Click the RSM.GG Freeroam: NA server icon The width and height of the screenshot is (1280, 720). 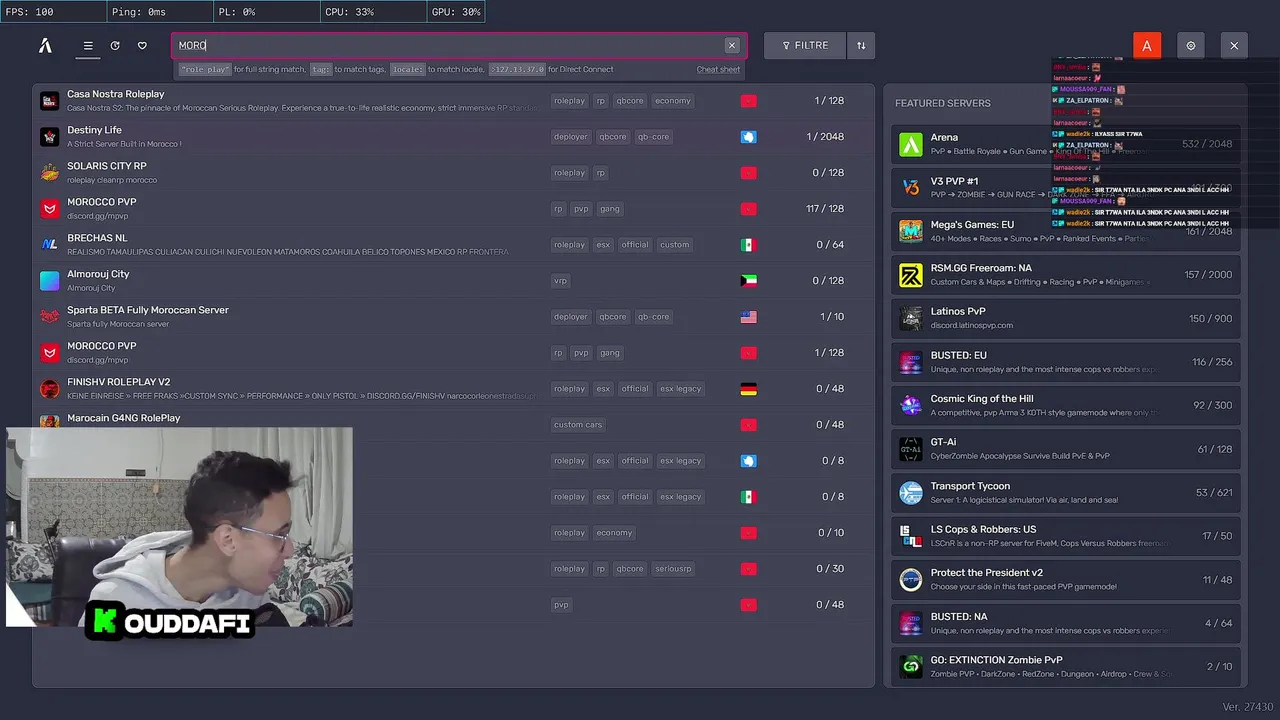911,275
